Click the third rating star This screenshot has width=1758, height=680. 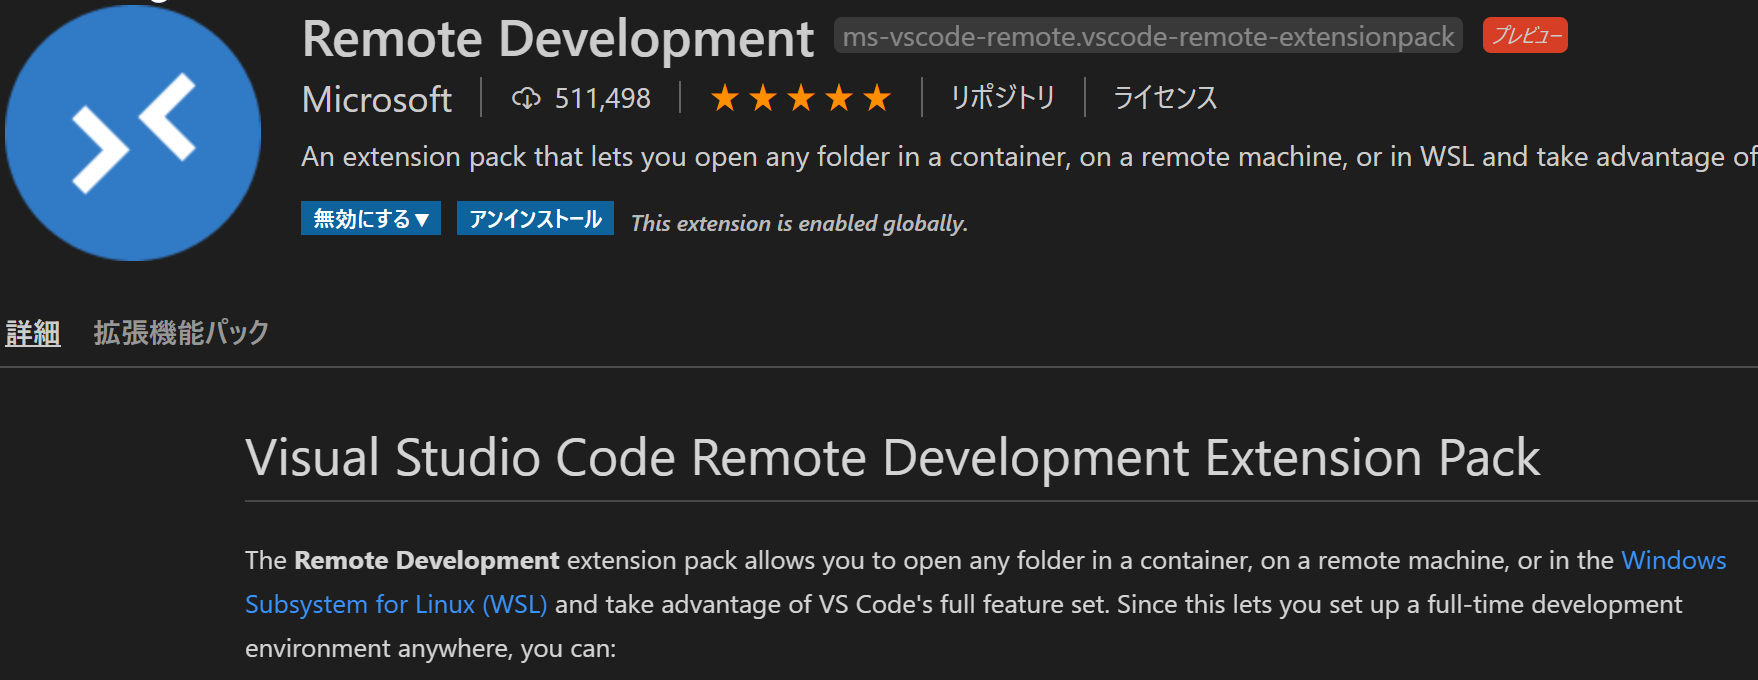click(x=801, y=98)
